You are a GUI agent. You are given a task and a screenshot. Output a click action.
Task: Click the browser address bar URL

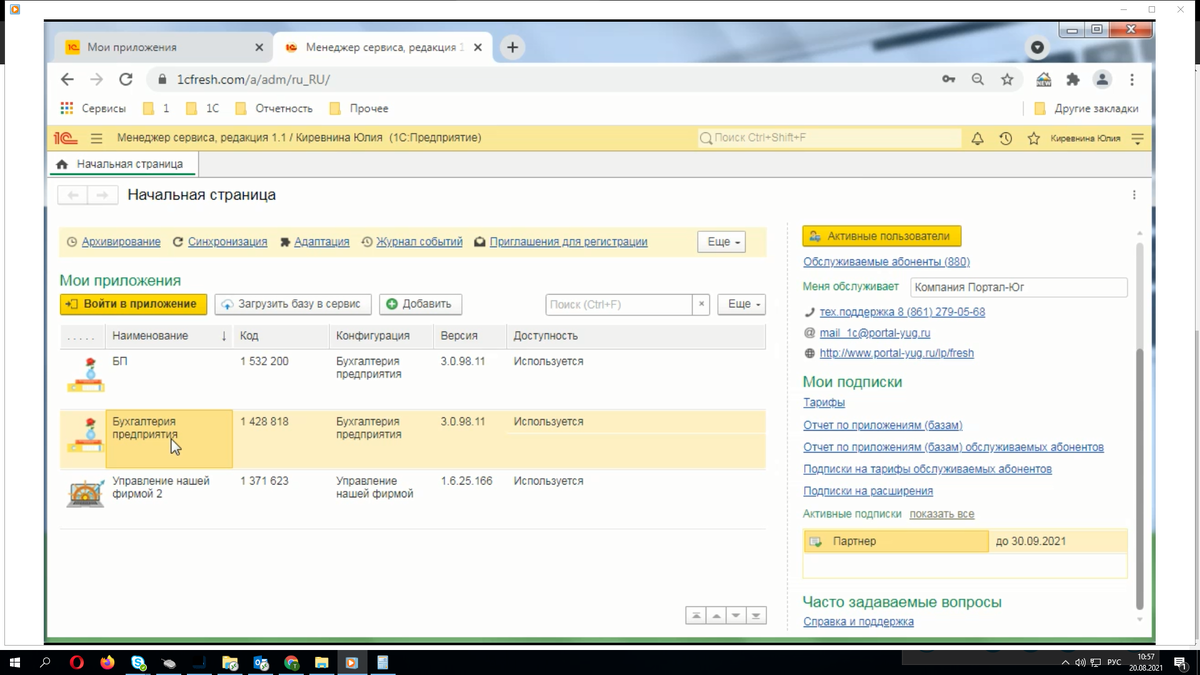pyautogui.click(x=253, y=80)
